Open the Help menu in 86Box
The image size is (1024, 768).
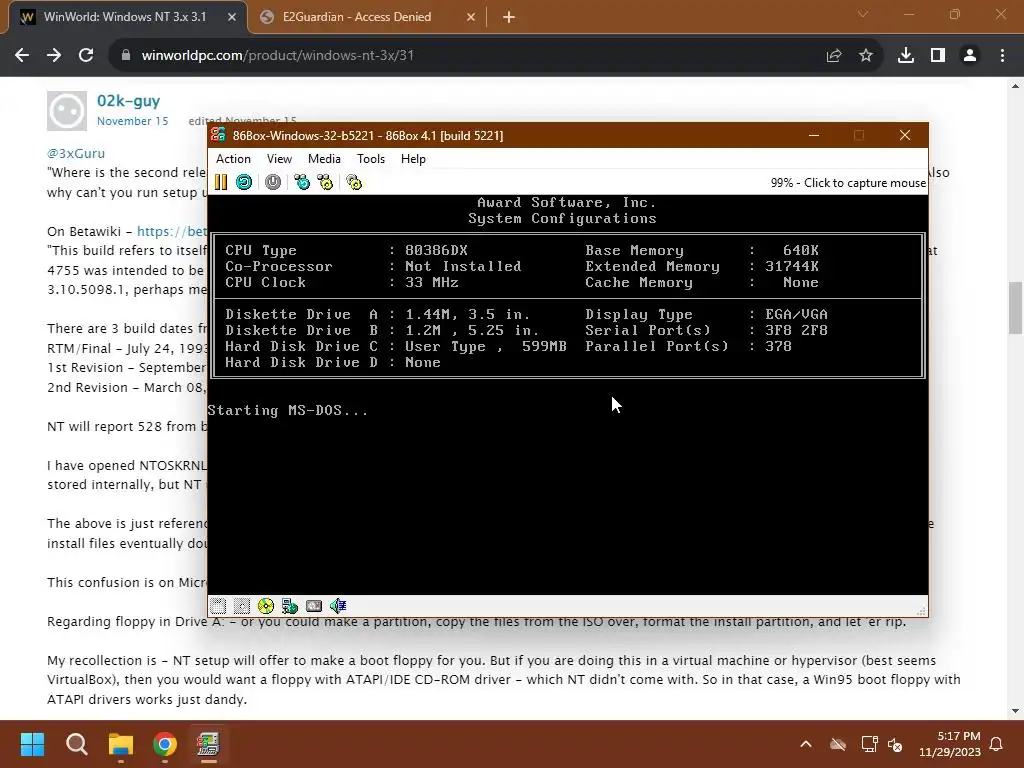(413, 159)
